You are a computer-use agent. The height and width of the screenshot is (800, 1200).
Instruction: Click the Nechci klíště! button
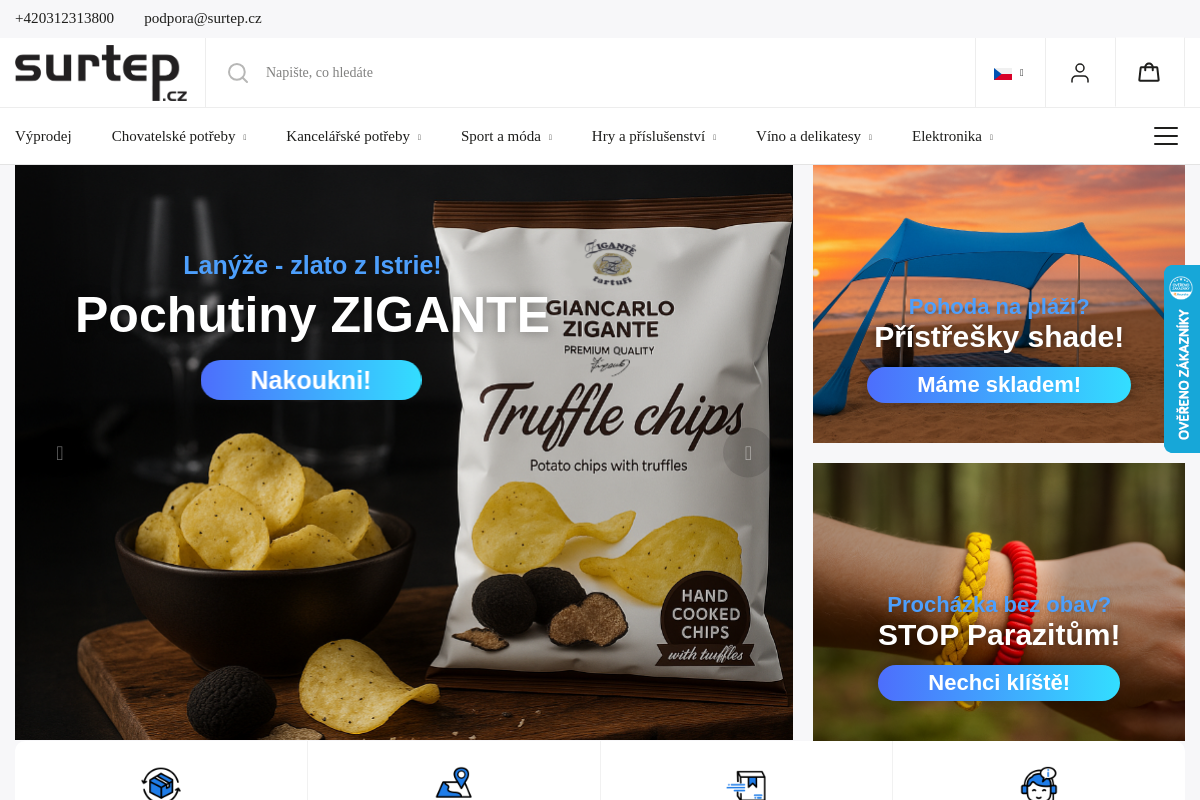(999, 683)
